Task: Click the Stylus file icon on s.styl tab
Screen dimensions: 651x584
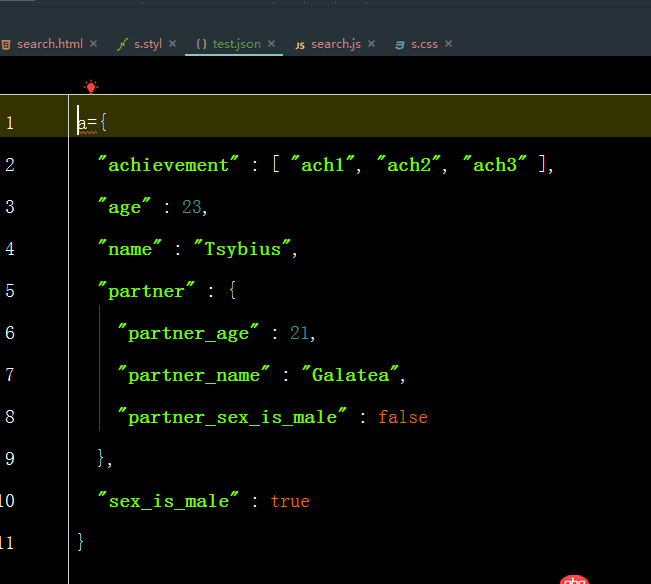Action: click(122, 44)
